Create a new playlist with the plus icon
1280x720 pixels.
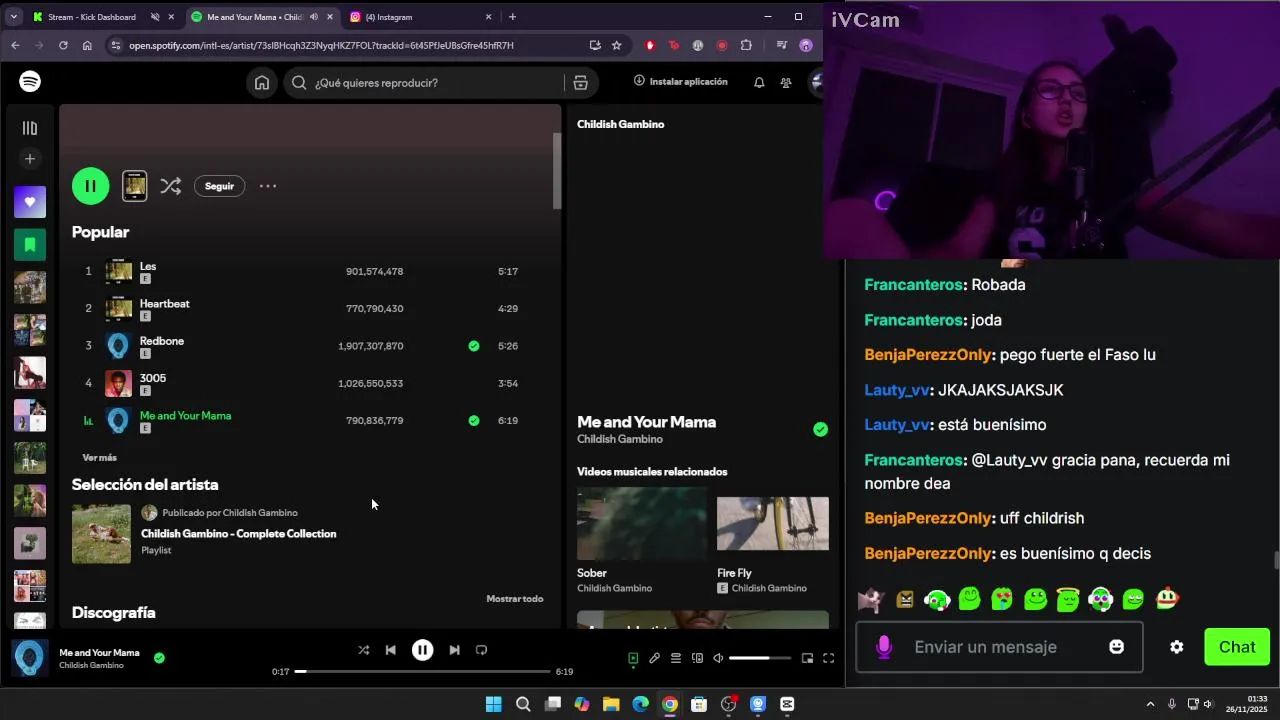click(x=30, y=159)
